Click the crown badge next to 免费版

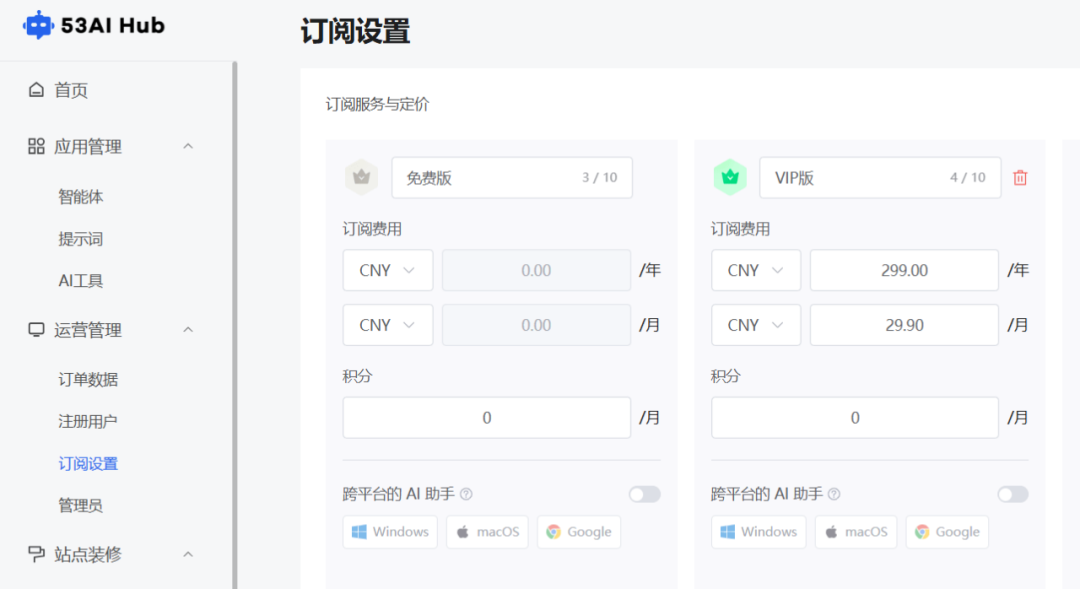[x=362, y=177]
